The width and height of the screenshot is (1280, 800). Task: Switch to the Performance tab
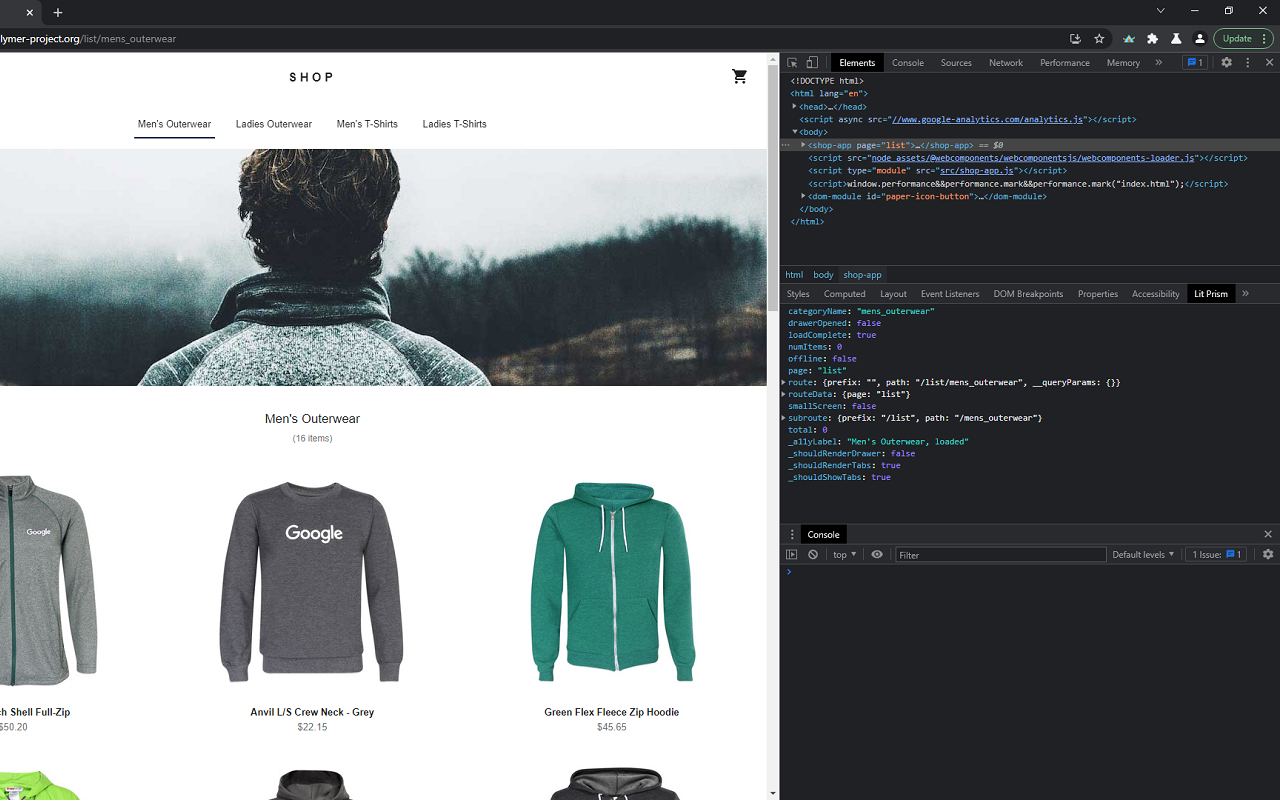pyautogui.click(x=1065, y=63)
